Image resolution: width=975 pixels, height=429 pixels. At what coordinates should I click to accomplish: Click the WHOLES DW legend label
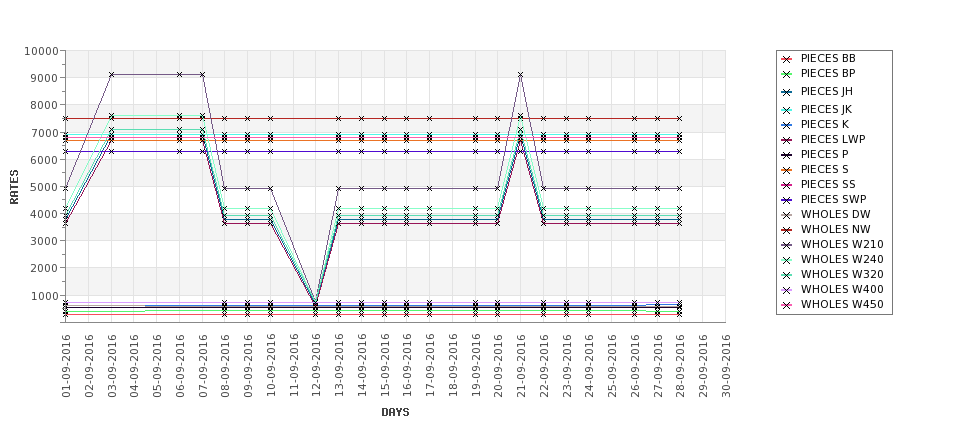(x=835, y=214)
